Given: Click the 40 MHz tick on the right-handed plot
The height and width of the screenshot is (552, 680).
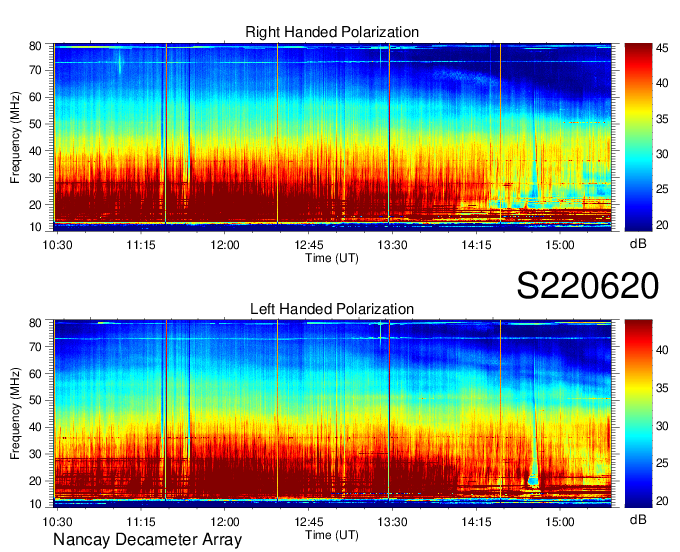Looking at the screenshot, I should [x=35, y=151].
